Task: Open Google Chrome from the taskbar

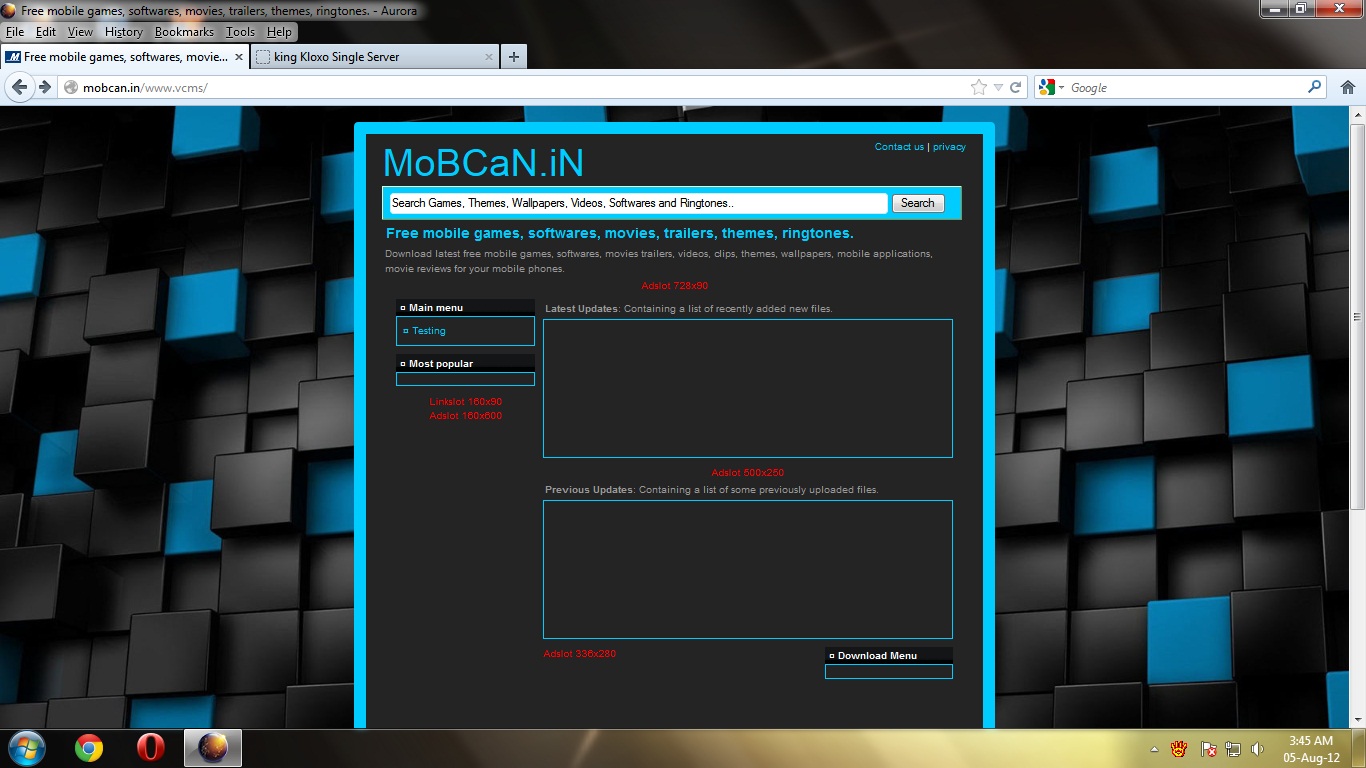Action: click(89, 748)
